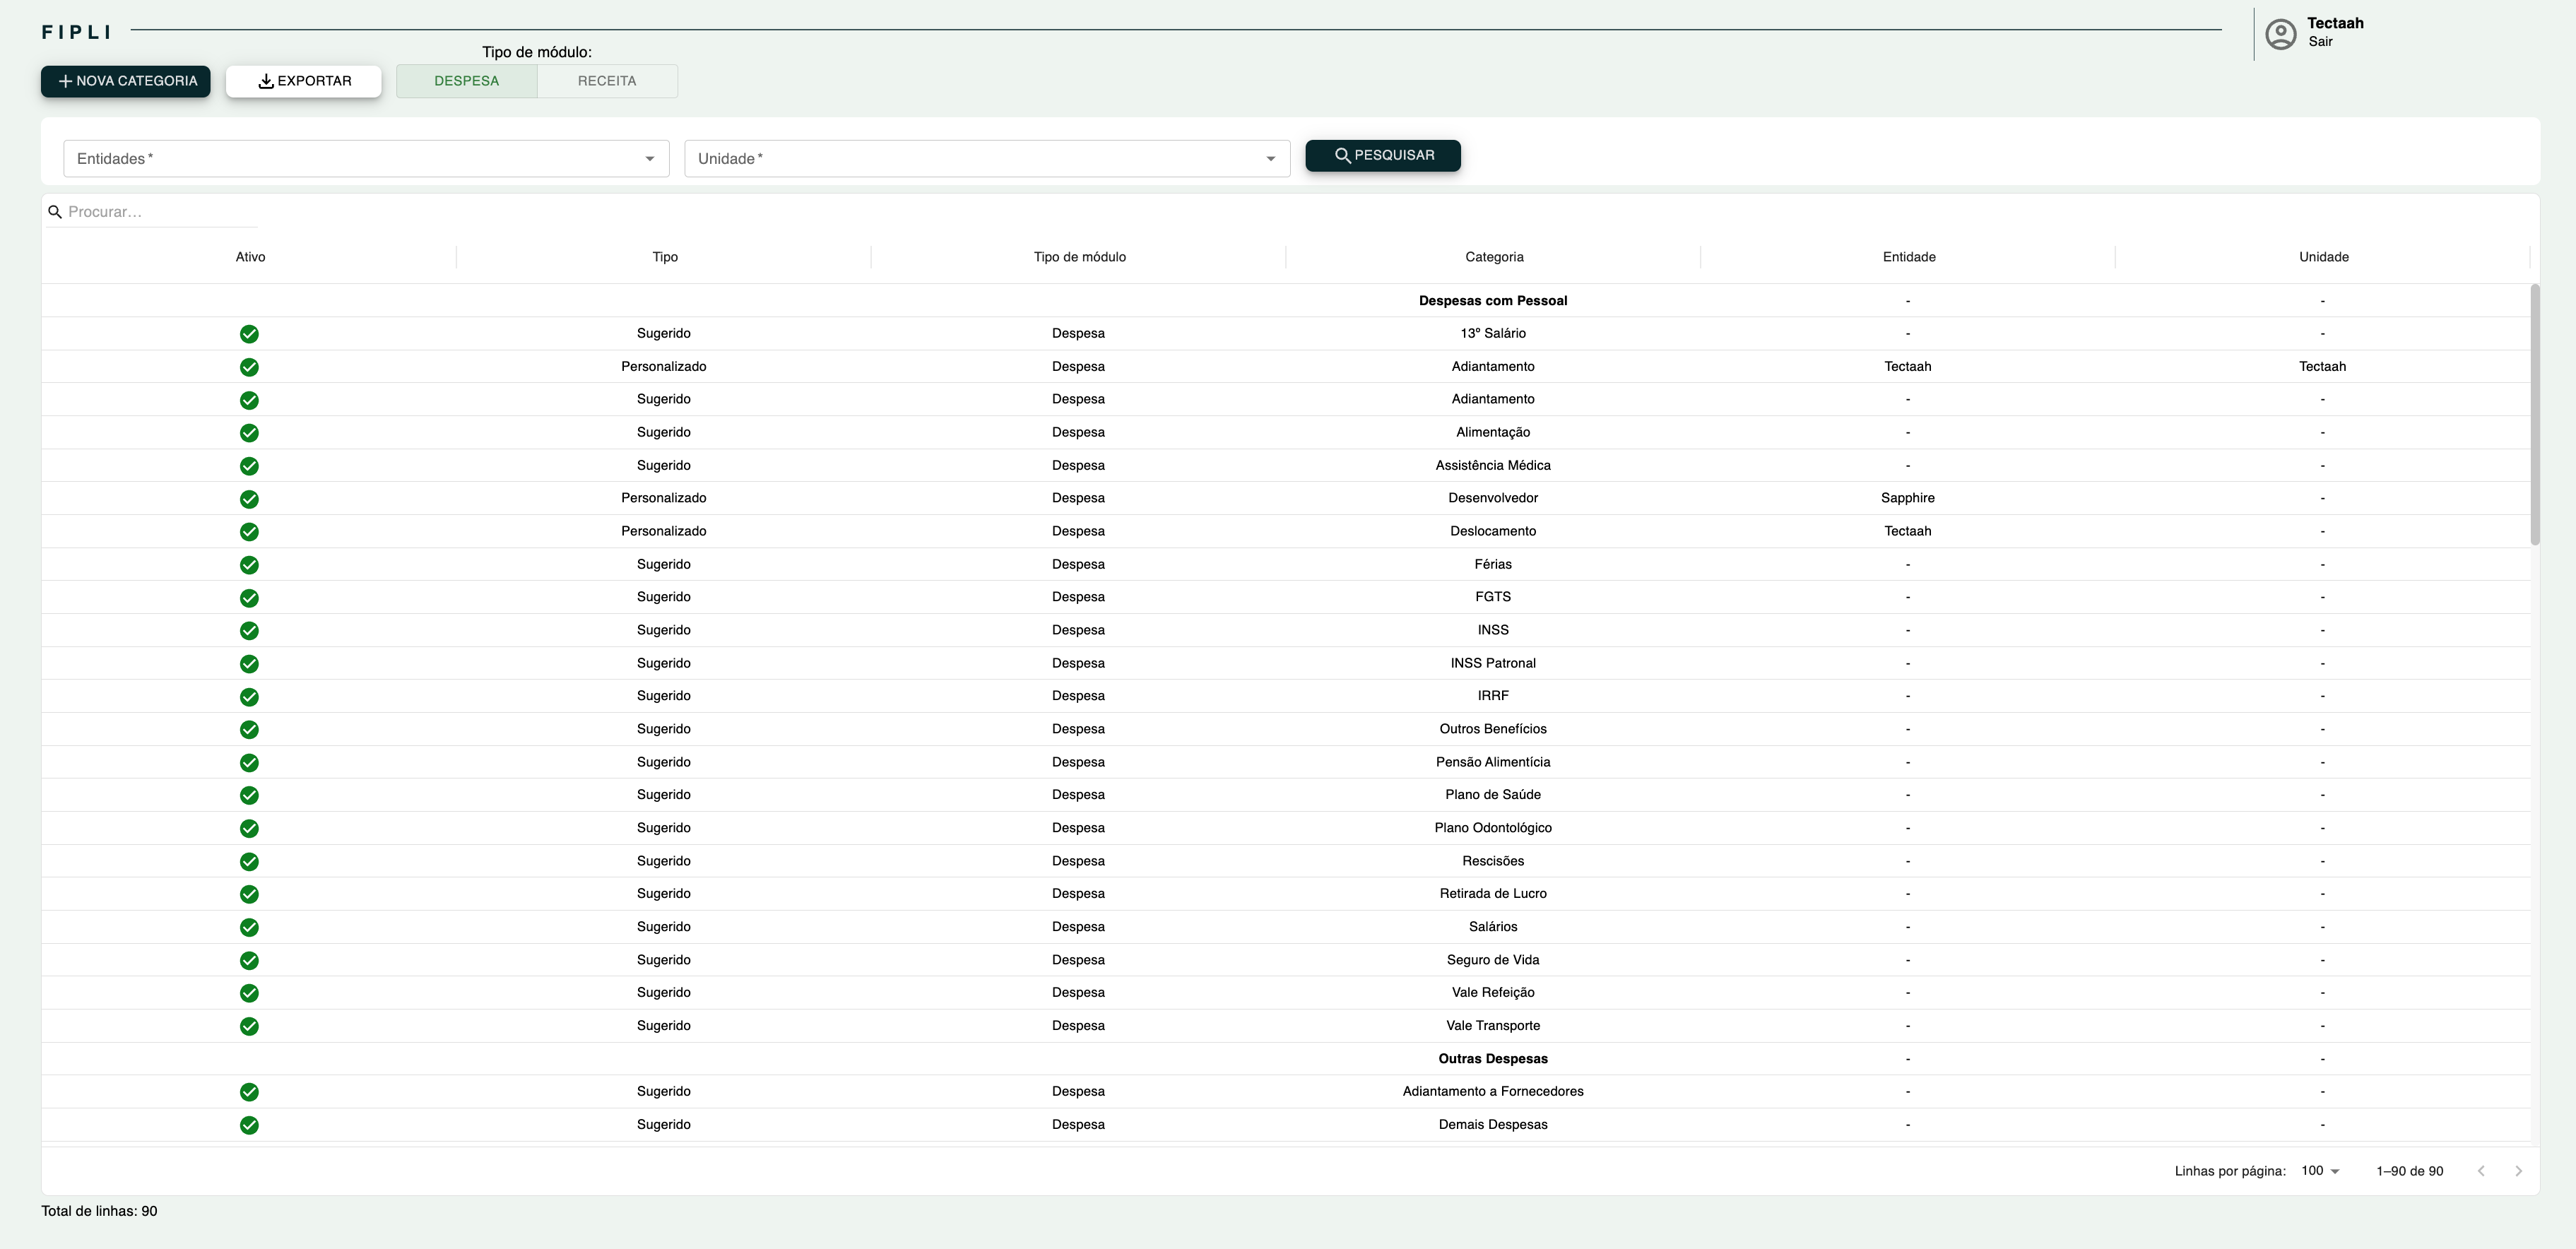This screenshot has height=1249, width=2576.
Task: Toggle active status of Deslocamento row
Action: point(249,532)
